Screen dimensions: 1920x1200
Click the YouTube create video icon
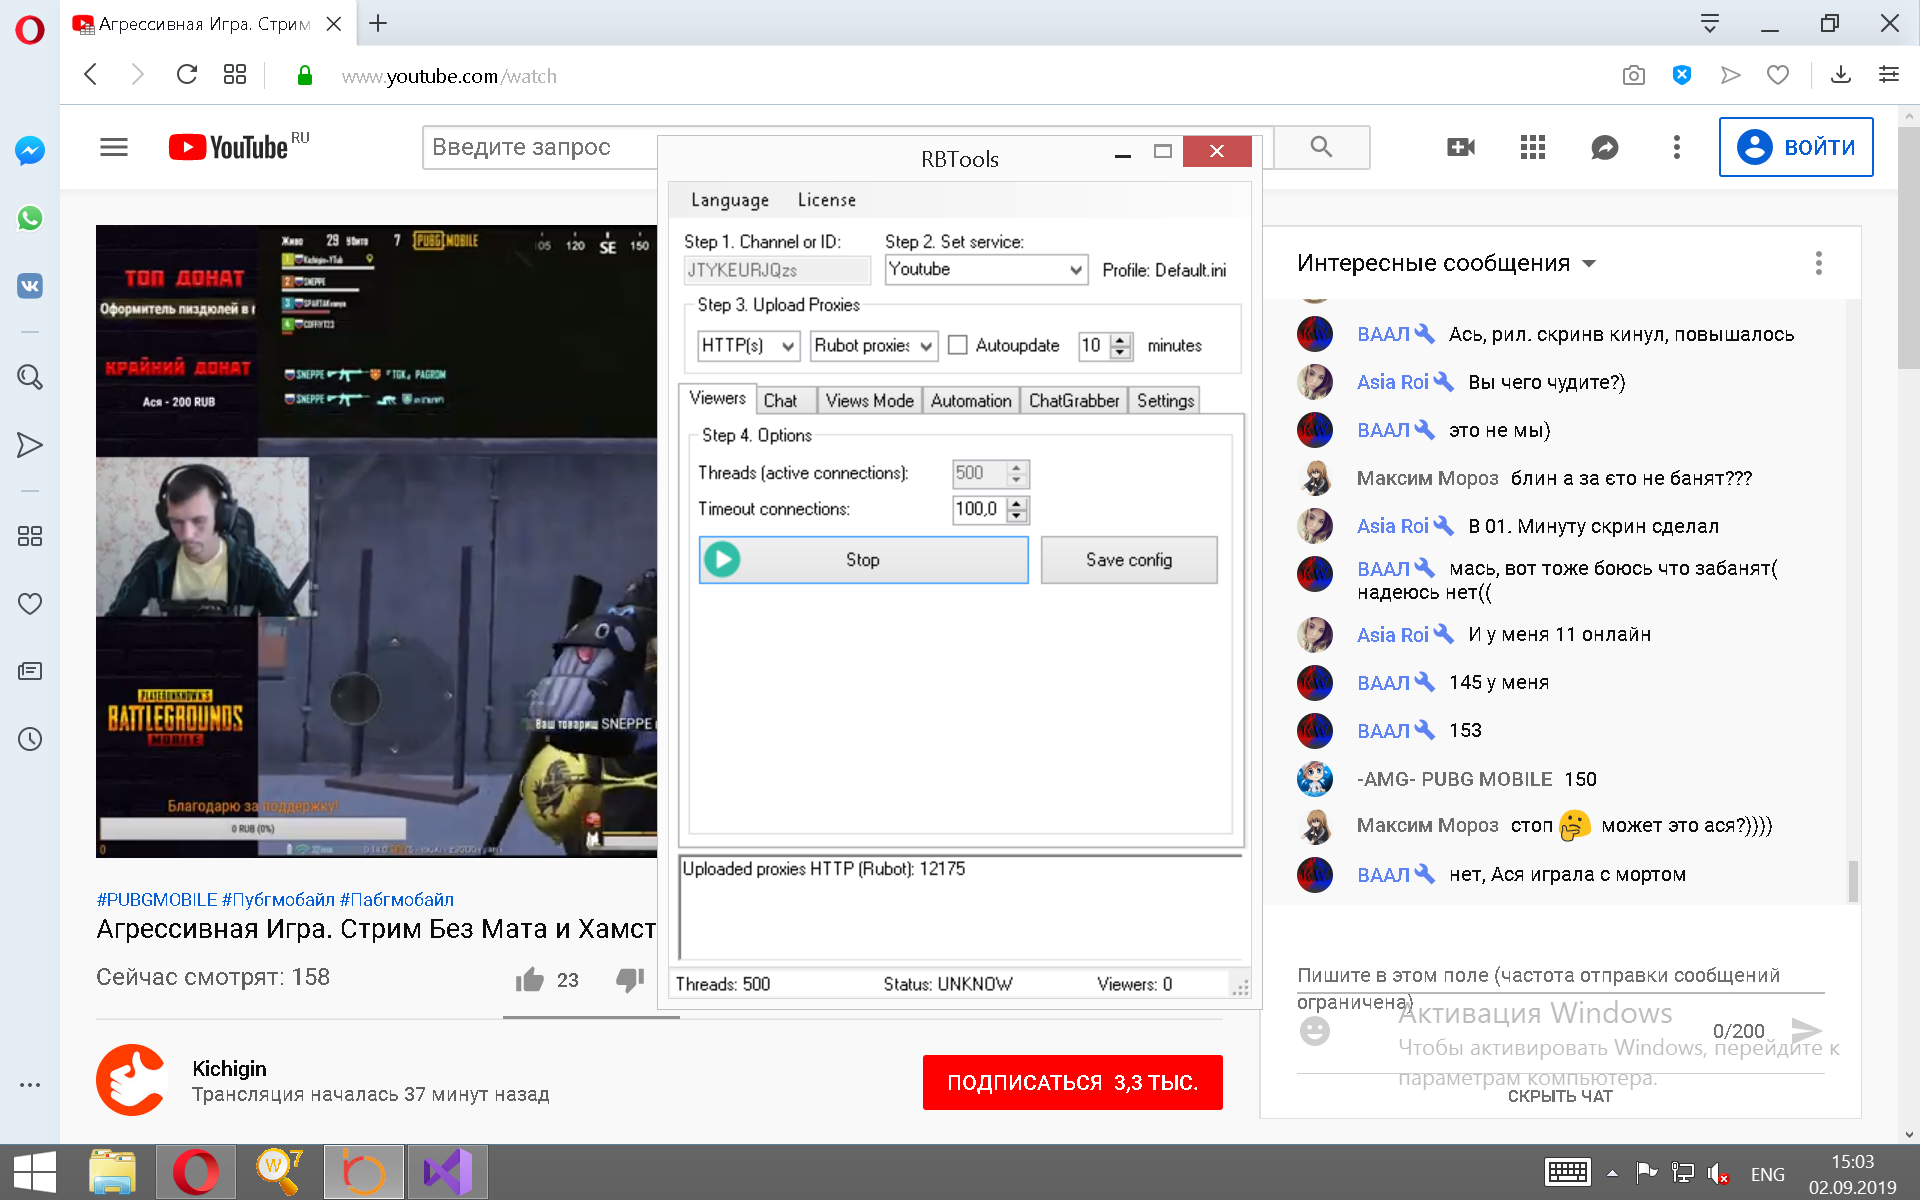click(x=1460, y=148)
